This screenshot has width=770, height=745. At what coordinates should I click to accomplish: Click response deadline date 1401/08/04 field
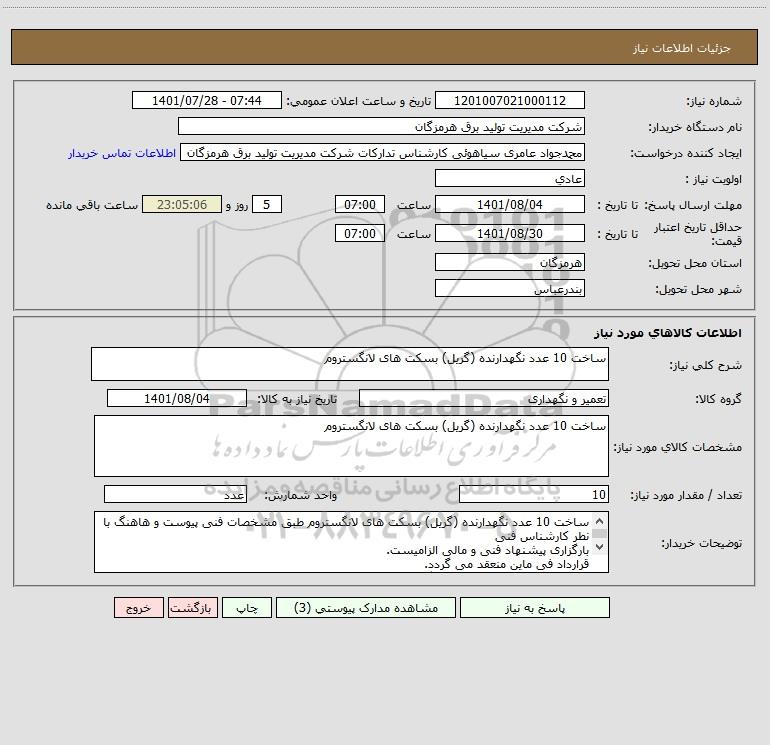[x=510, y=204]
